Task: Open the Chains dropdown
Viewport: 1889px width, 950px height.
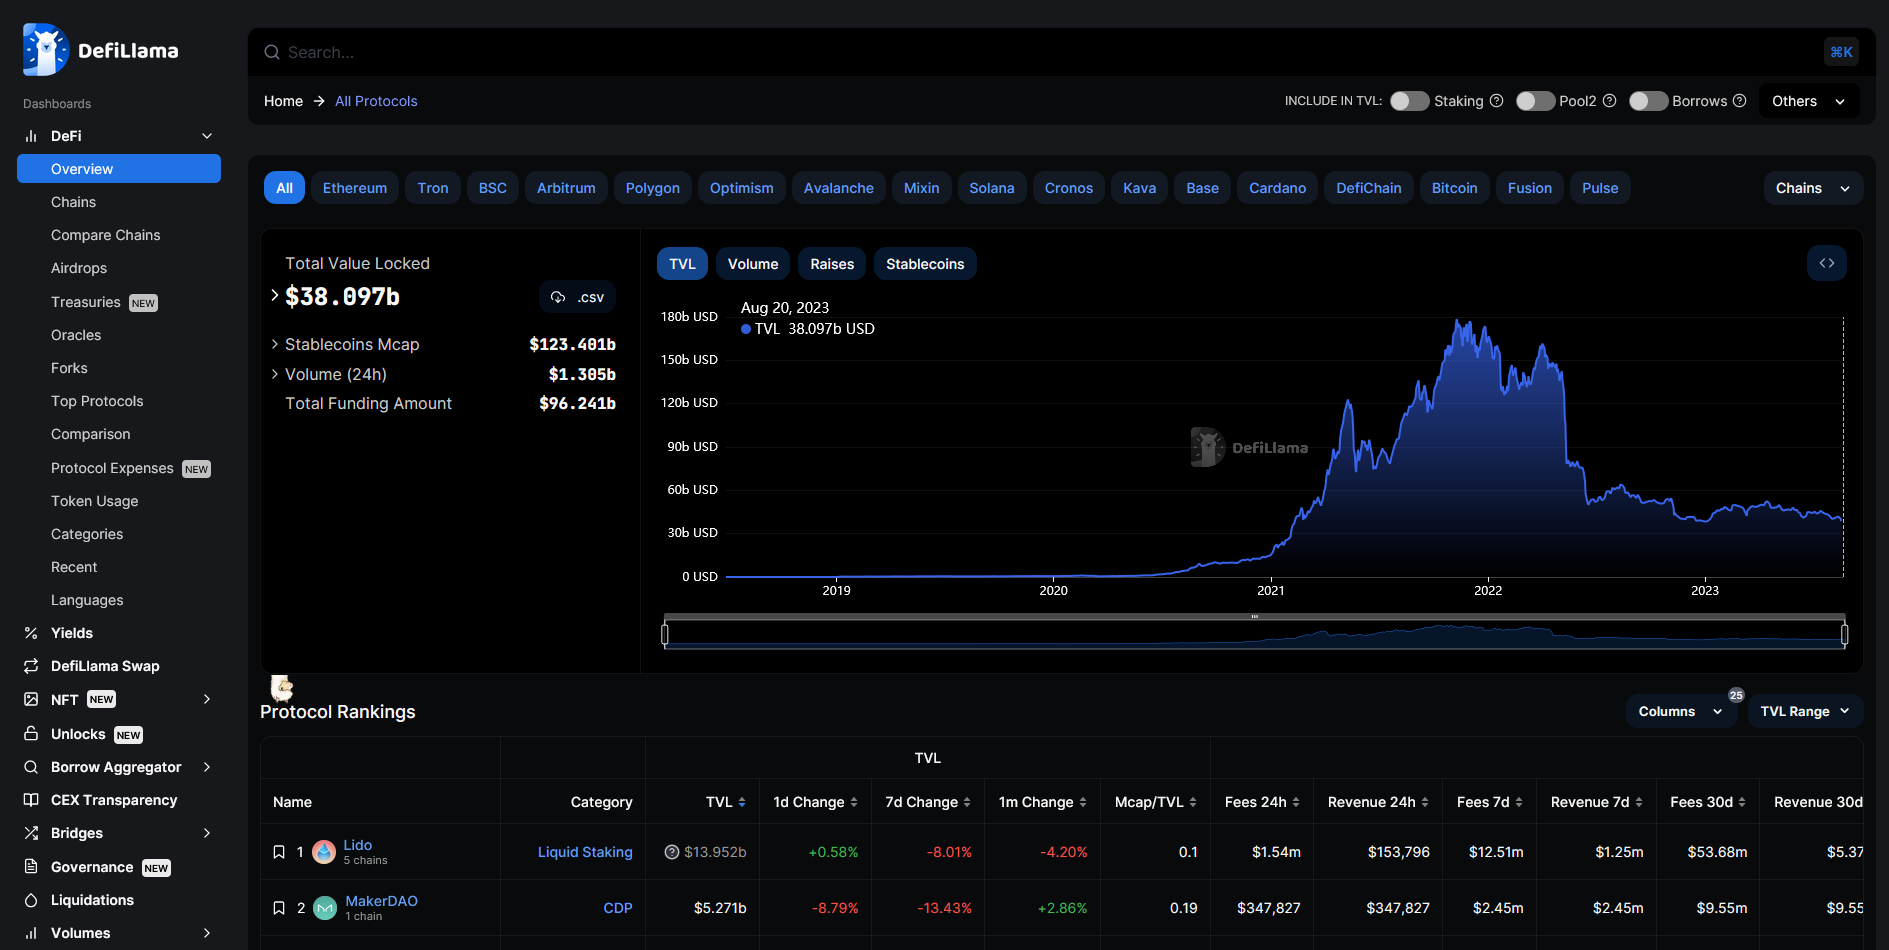Action: click(1812, 188)
